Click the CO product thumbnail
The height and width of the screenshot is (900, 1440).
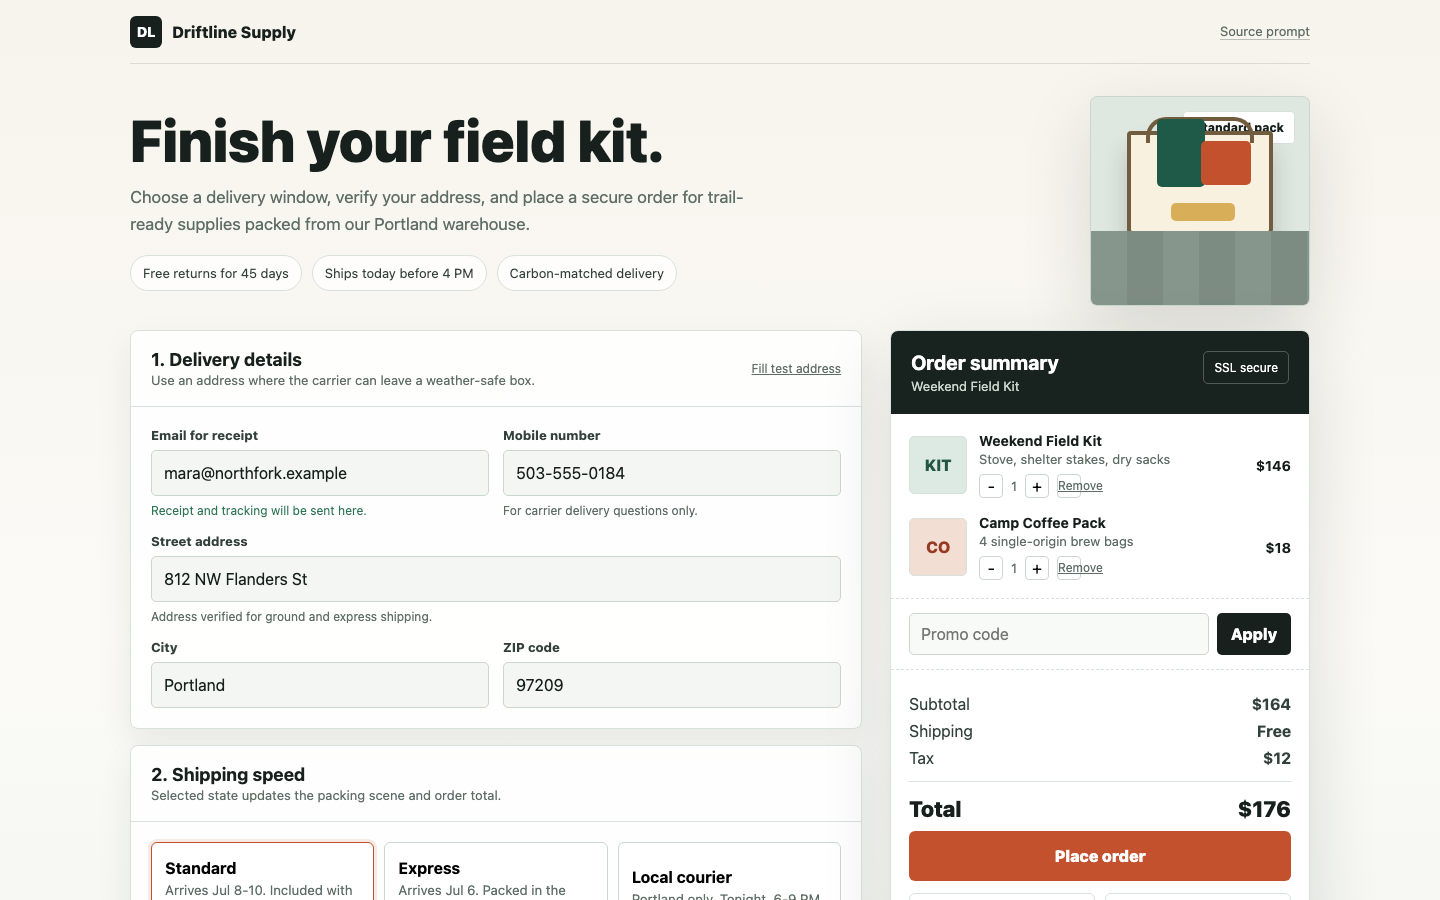938,547
